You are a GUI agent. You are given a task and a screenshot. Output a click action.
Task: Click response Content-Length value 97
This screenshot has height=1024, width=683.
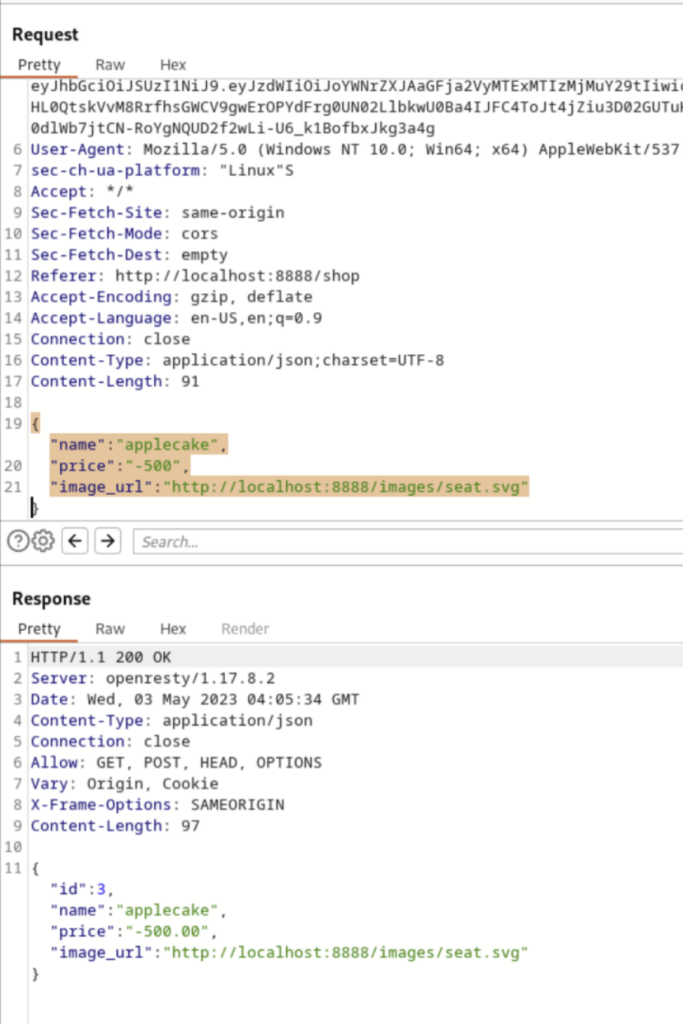click(190, 825)
